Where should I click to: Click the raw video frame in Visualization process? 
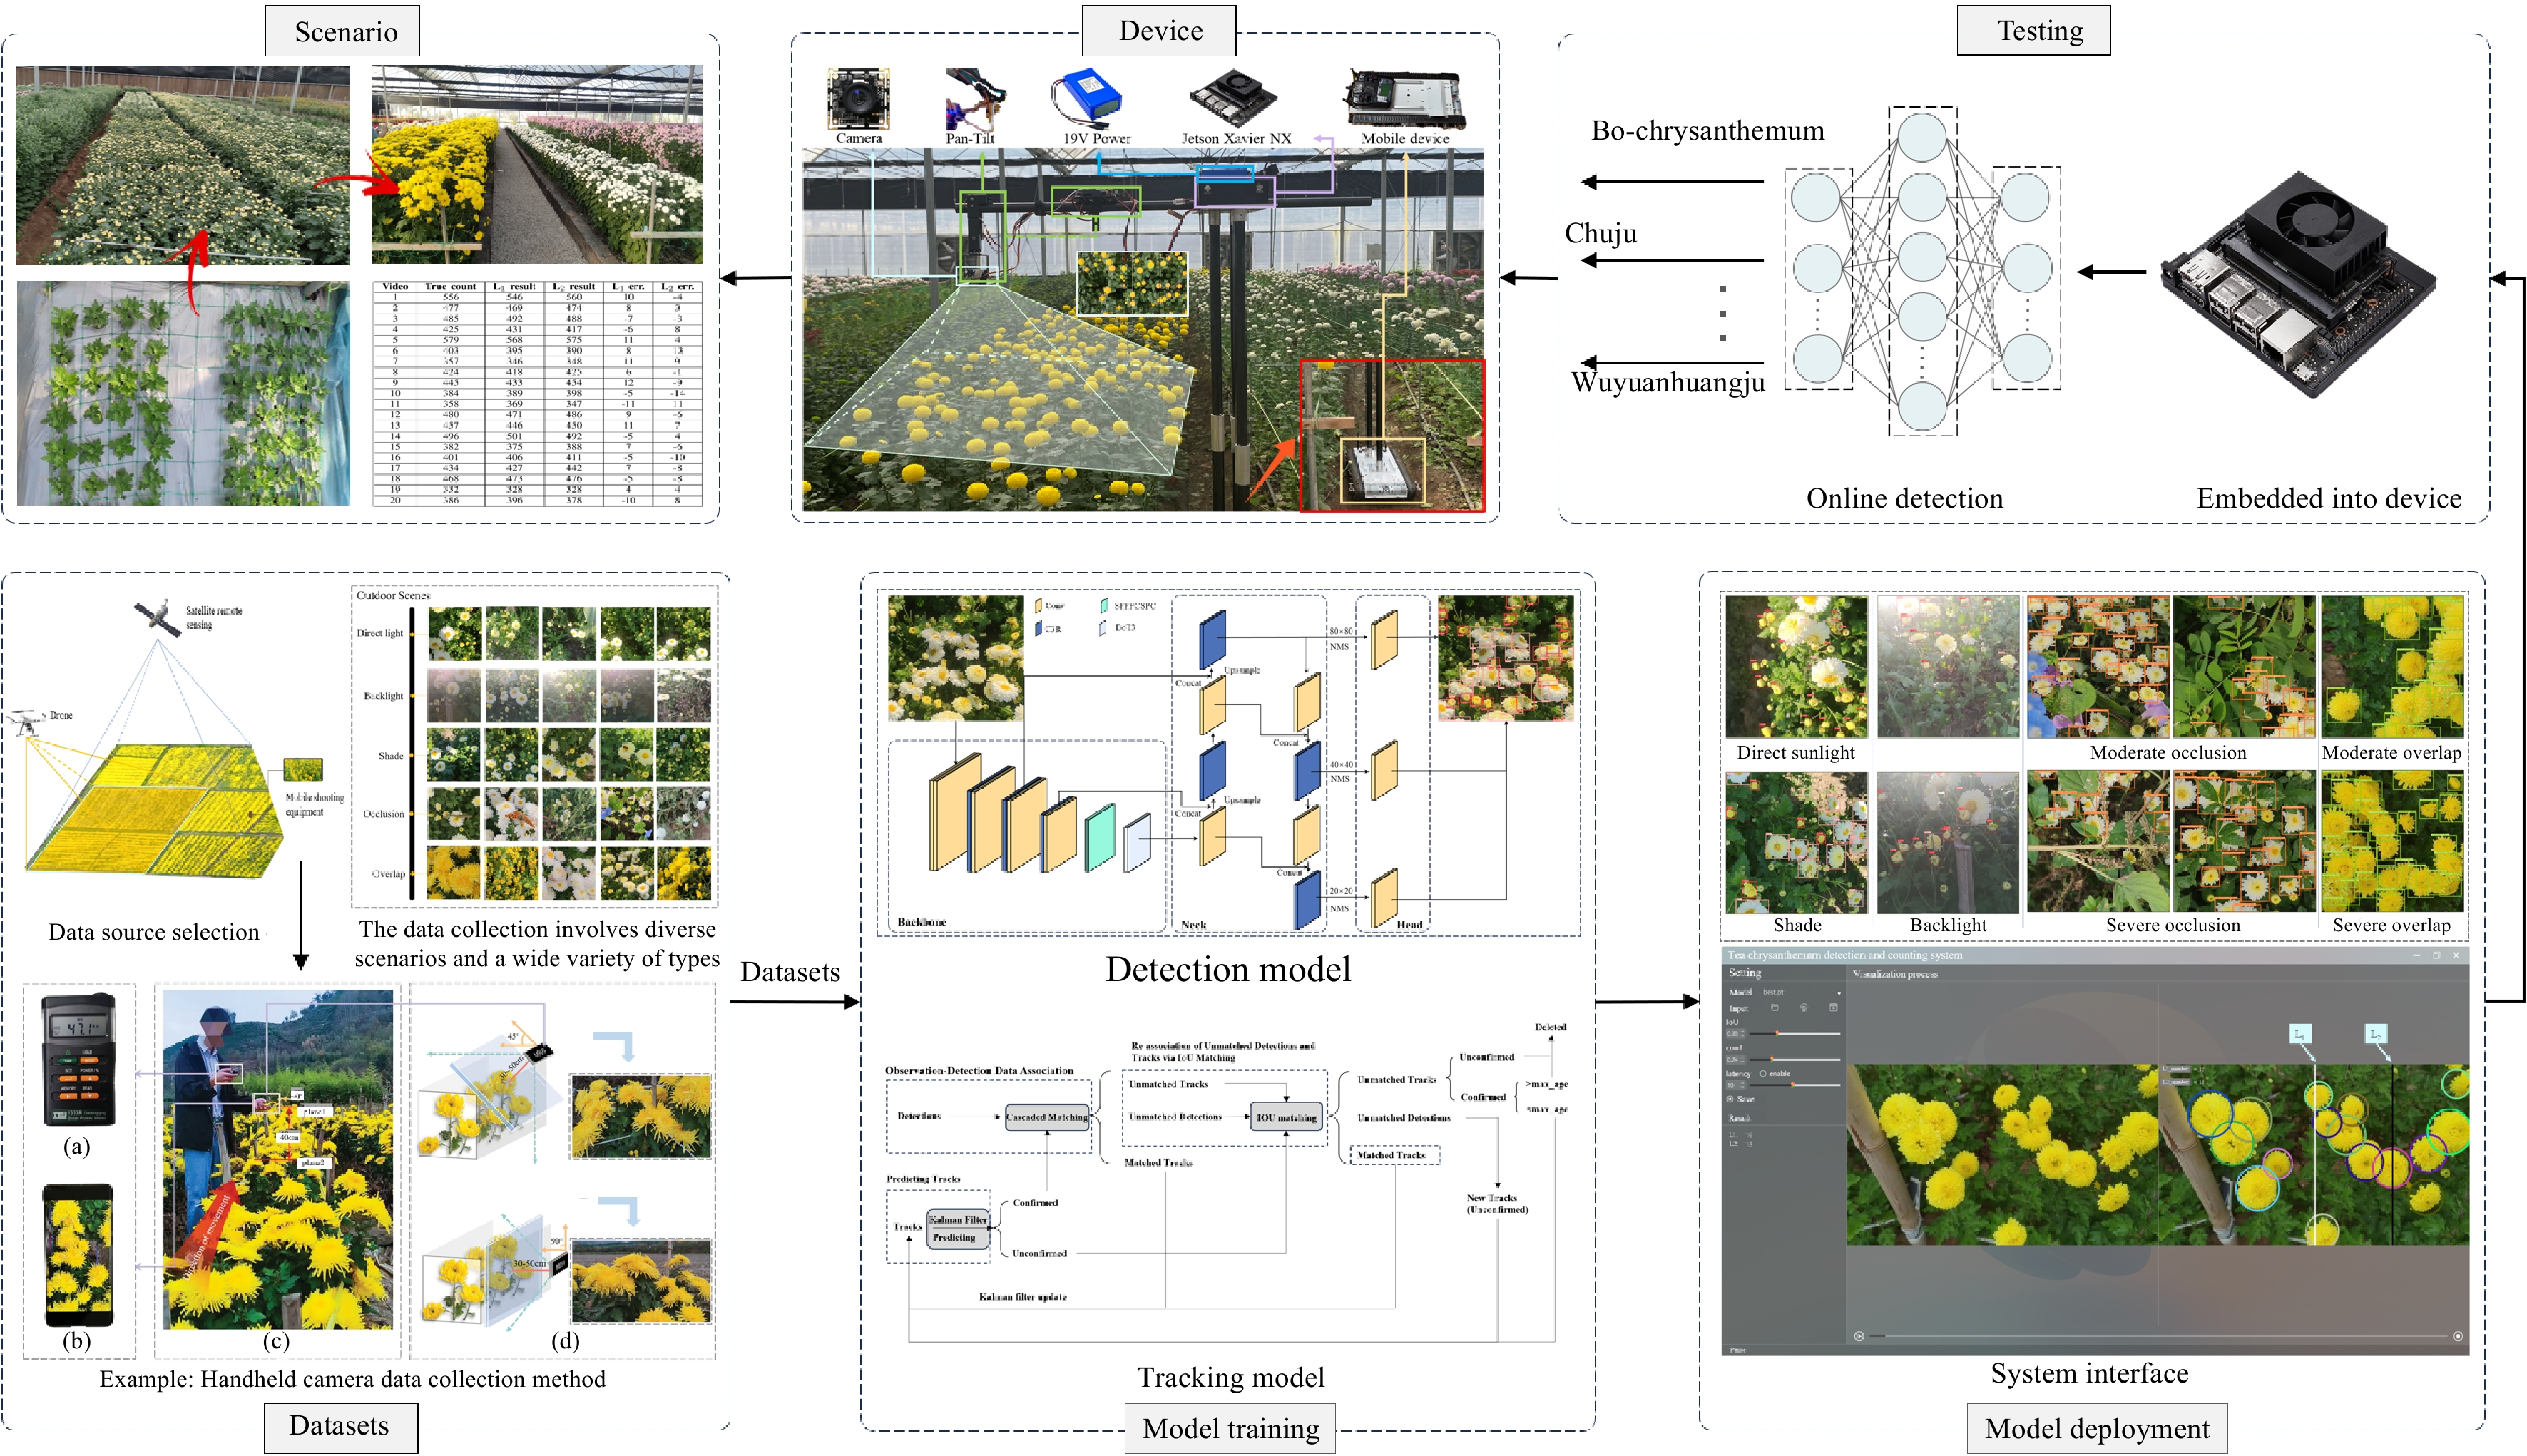2002,1154
